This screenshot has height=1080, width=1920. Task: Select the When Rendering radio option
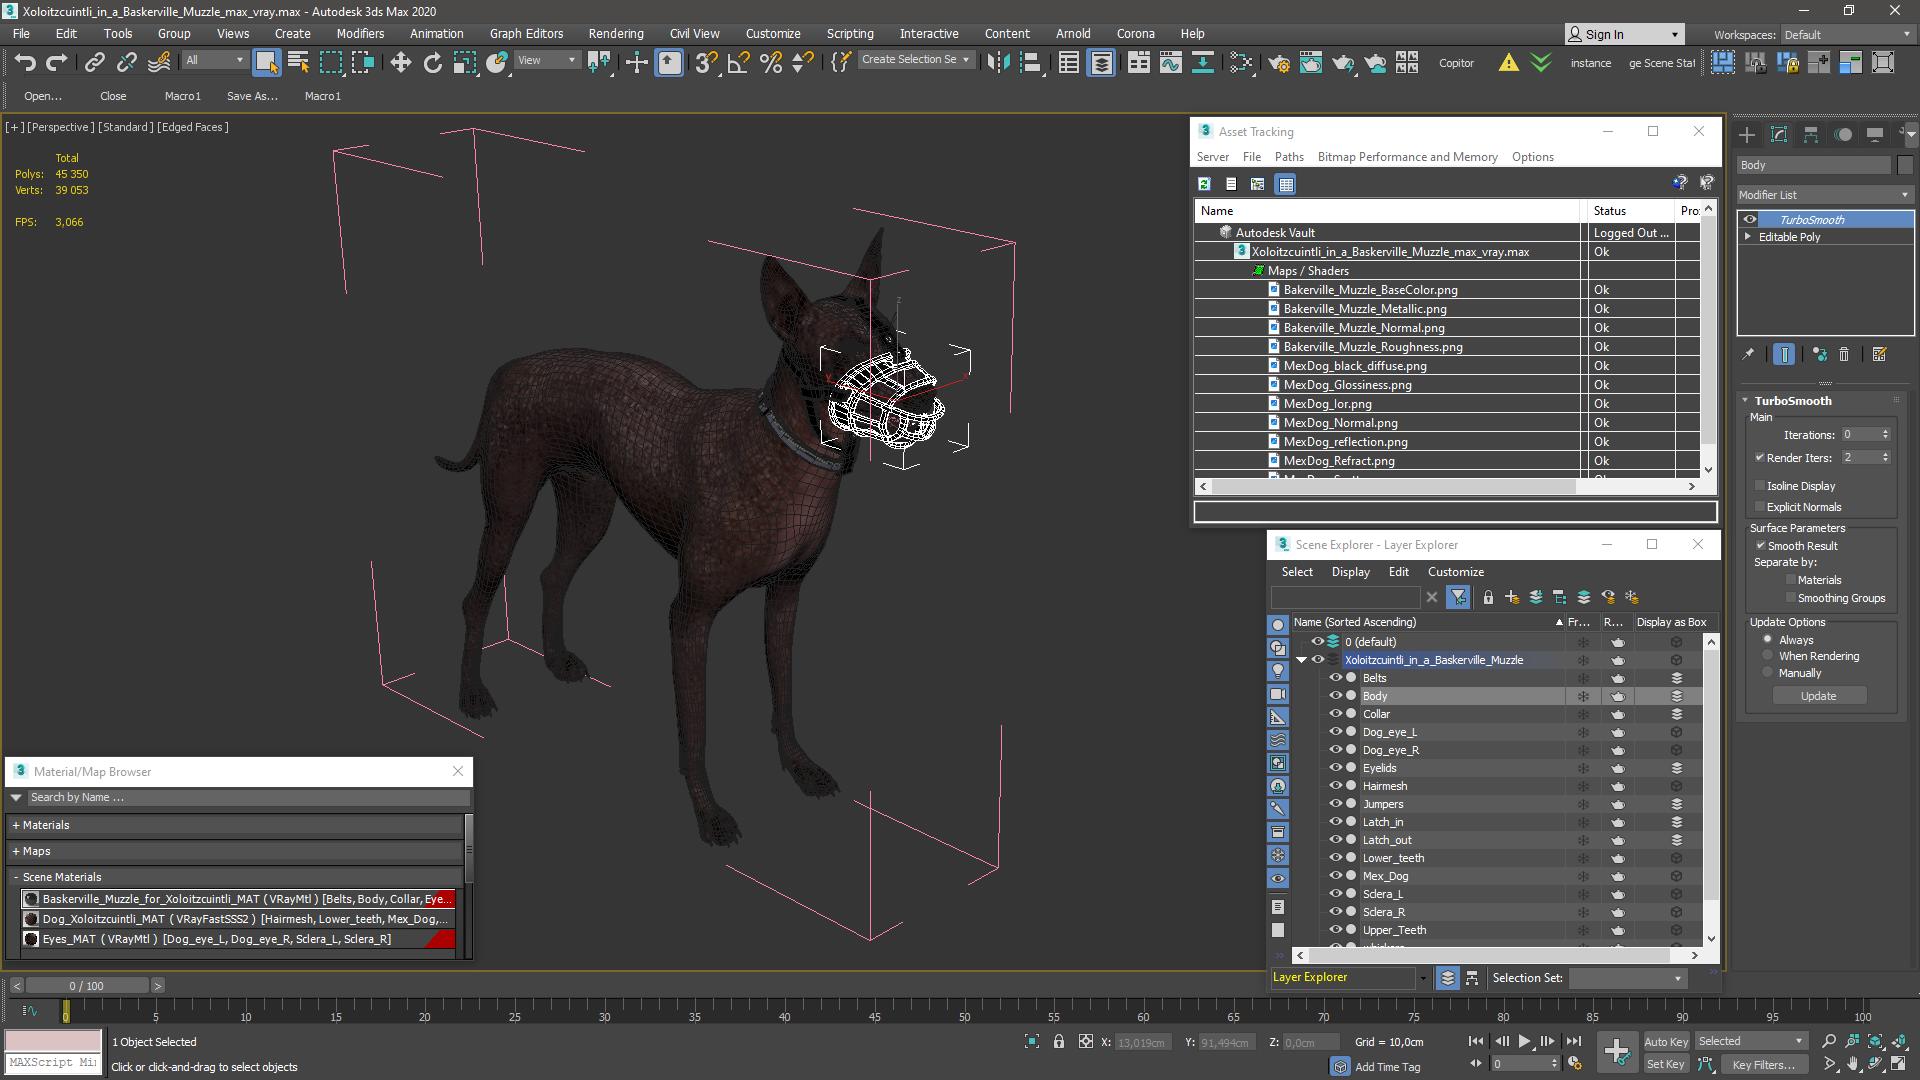pos(1768,656)
